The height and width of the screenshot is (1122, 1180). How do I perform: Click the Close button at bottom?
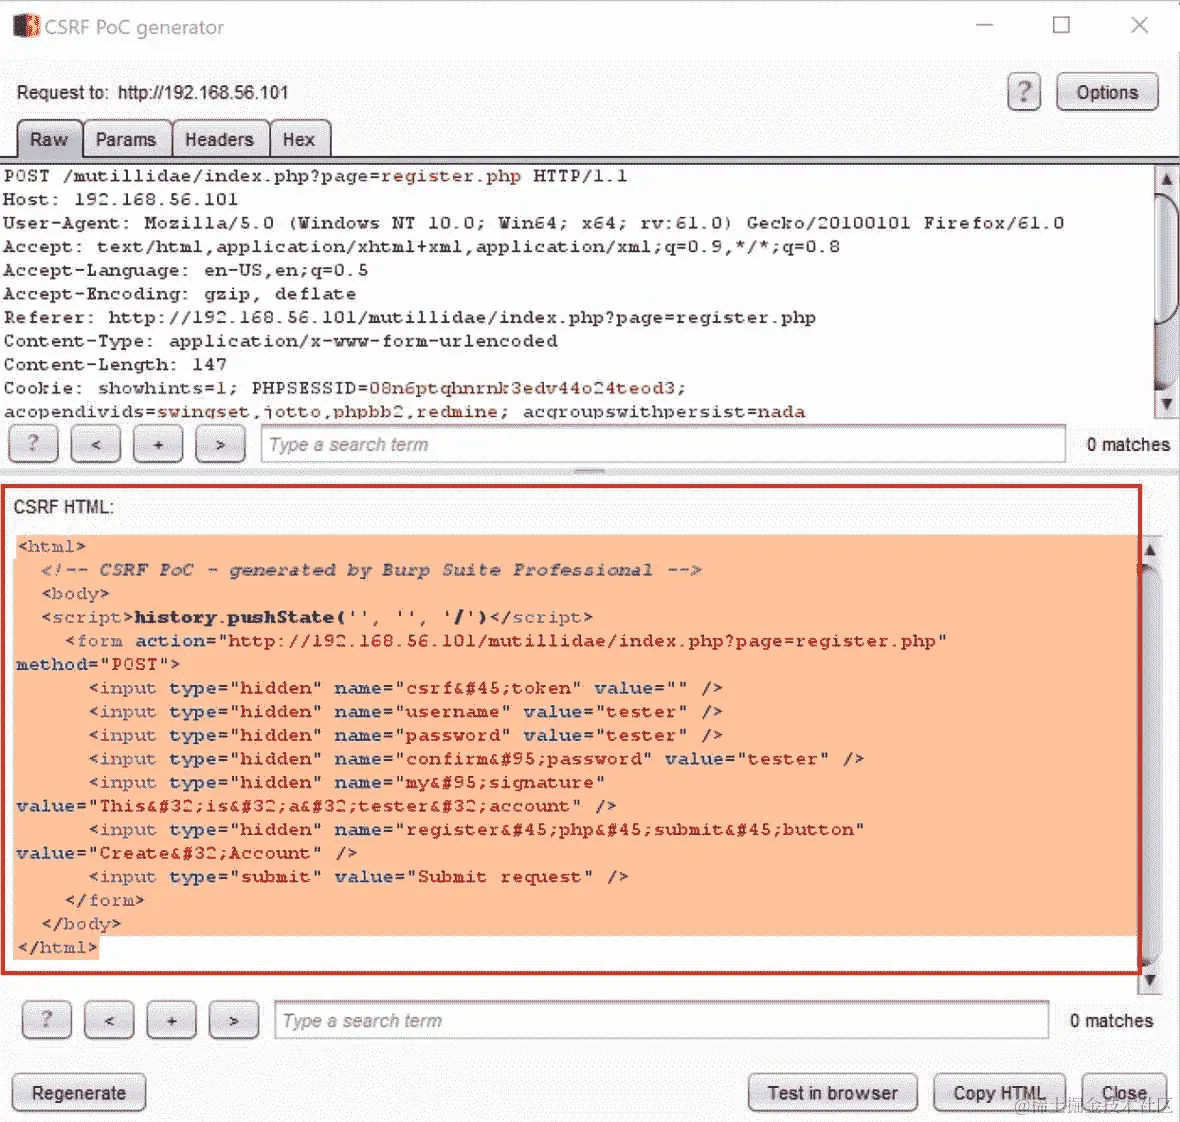tap(1124, 1093)
